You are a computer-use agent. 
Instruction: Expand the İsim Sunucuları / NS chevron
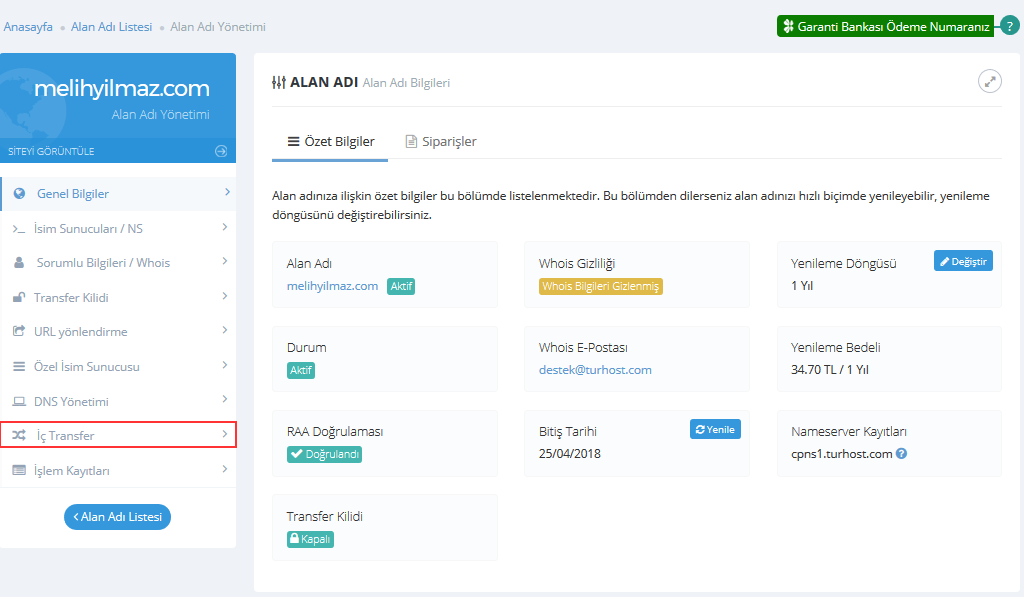pyautogui.click(x=226, y=229)
